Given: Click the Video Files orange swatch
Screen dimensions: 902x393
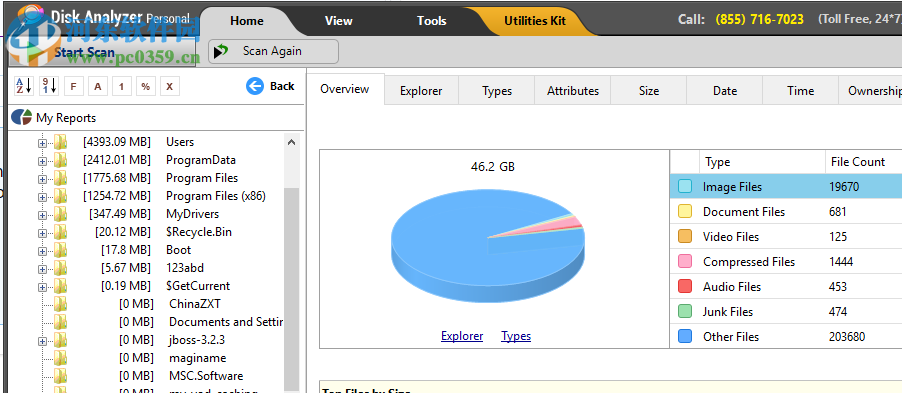Looking at the screenshot, I should pos(685,236).
